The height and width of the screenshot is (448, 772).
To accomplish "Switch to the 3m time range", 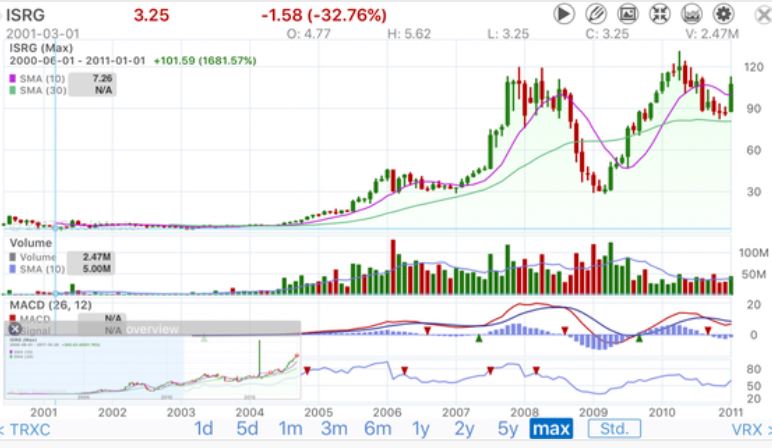I will (x=334, y=430).
